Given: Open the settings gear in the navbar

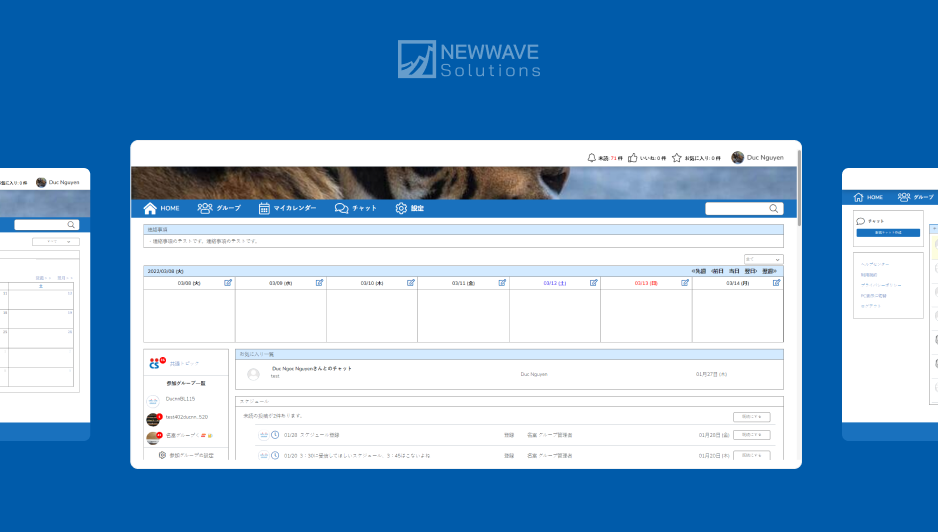Looking at the screenshot, I should [401, 209].
